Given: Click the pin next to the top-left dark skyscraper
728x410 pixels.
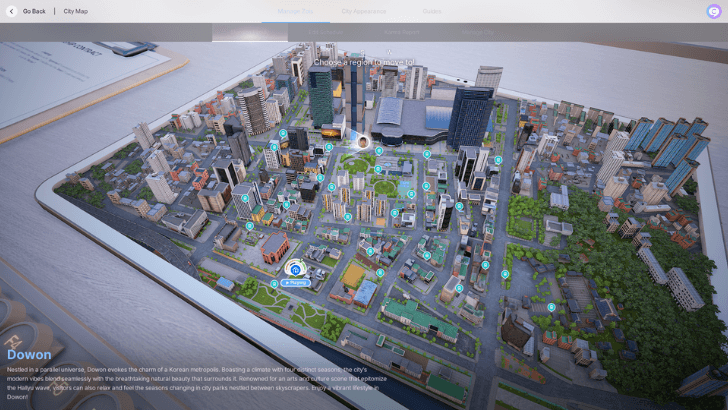Looking at the screenshot, I should coord(283,132).
